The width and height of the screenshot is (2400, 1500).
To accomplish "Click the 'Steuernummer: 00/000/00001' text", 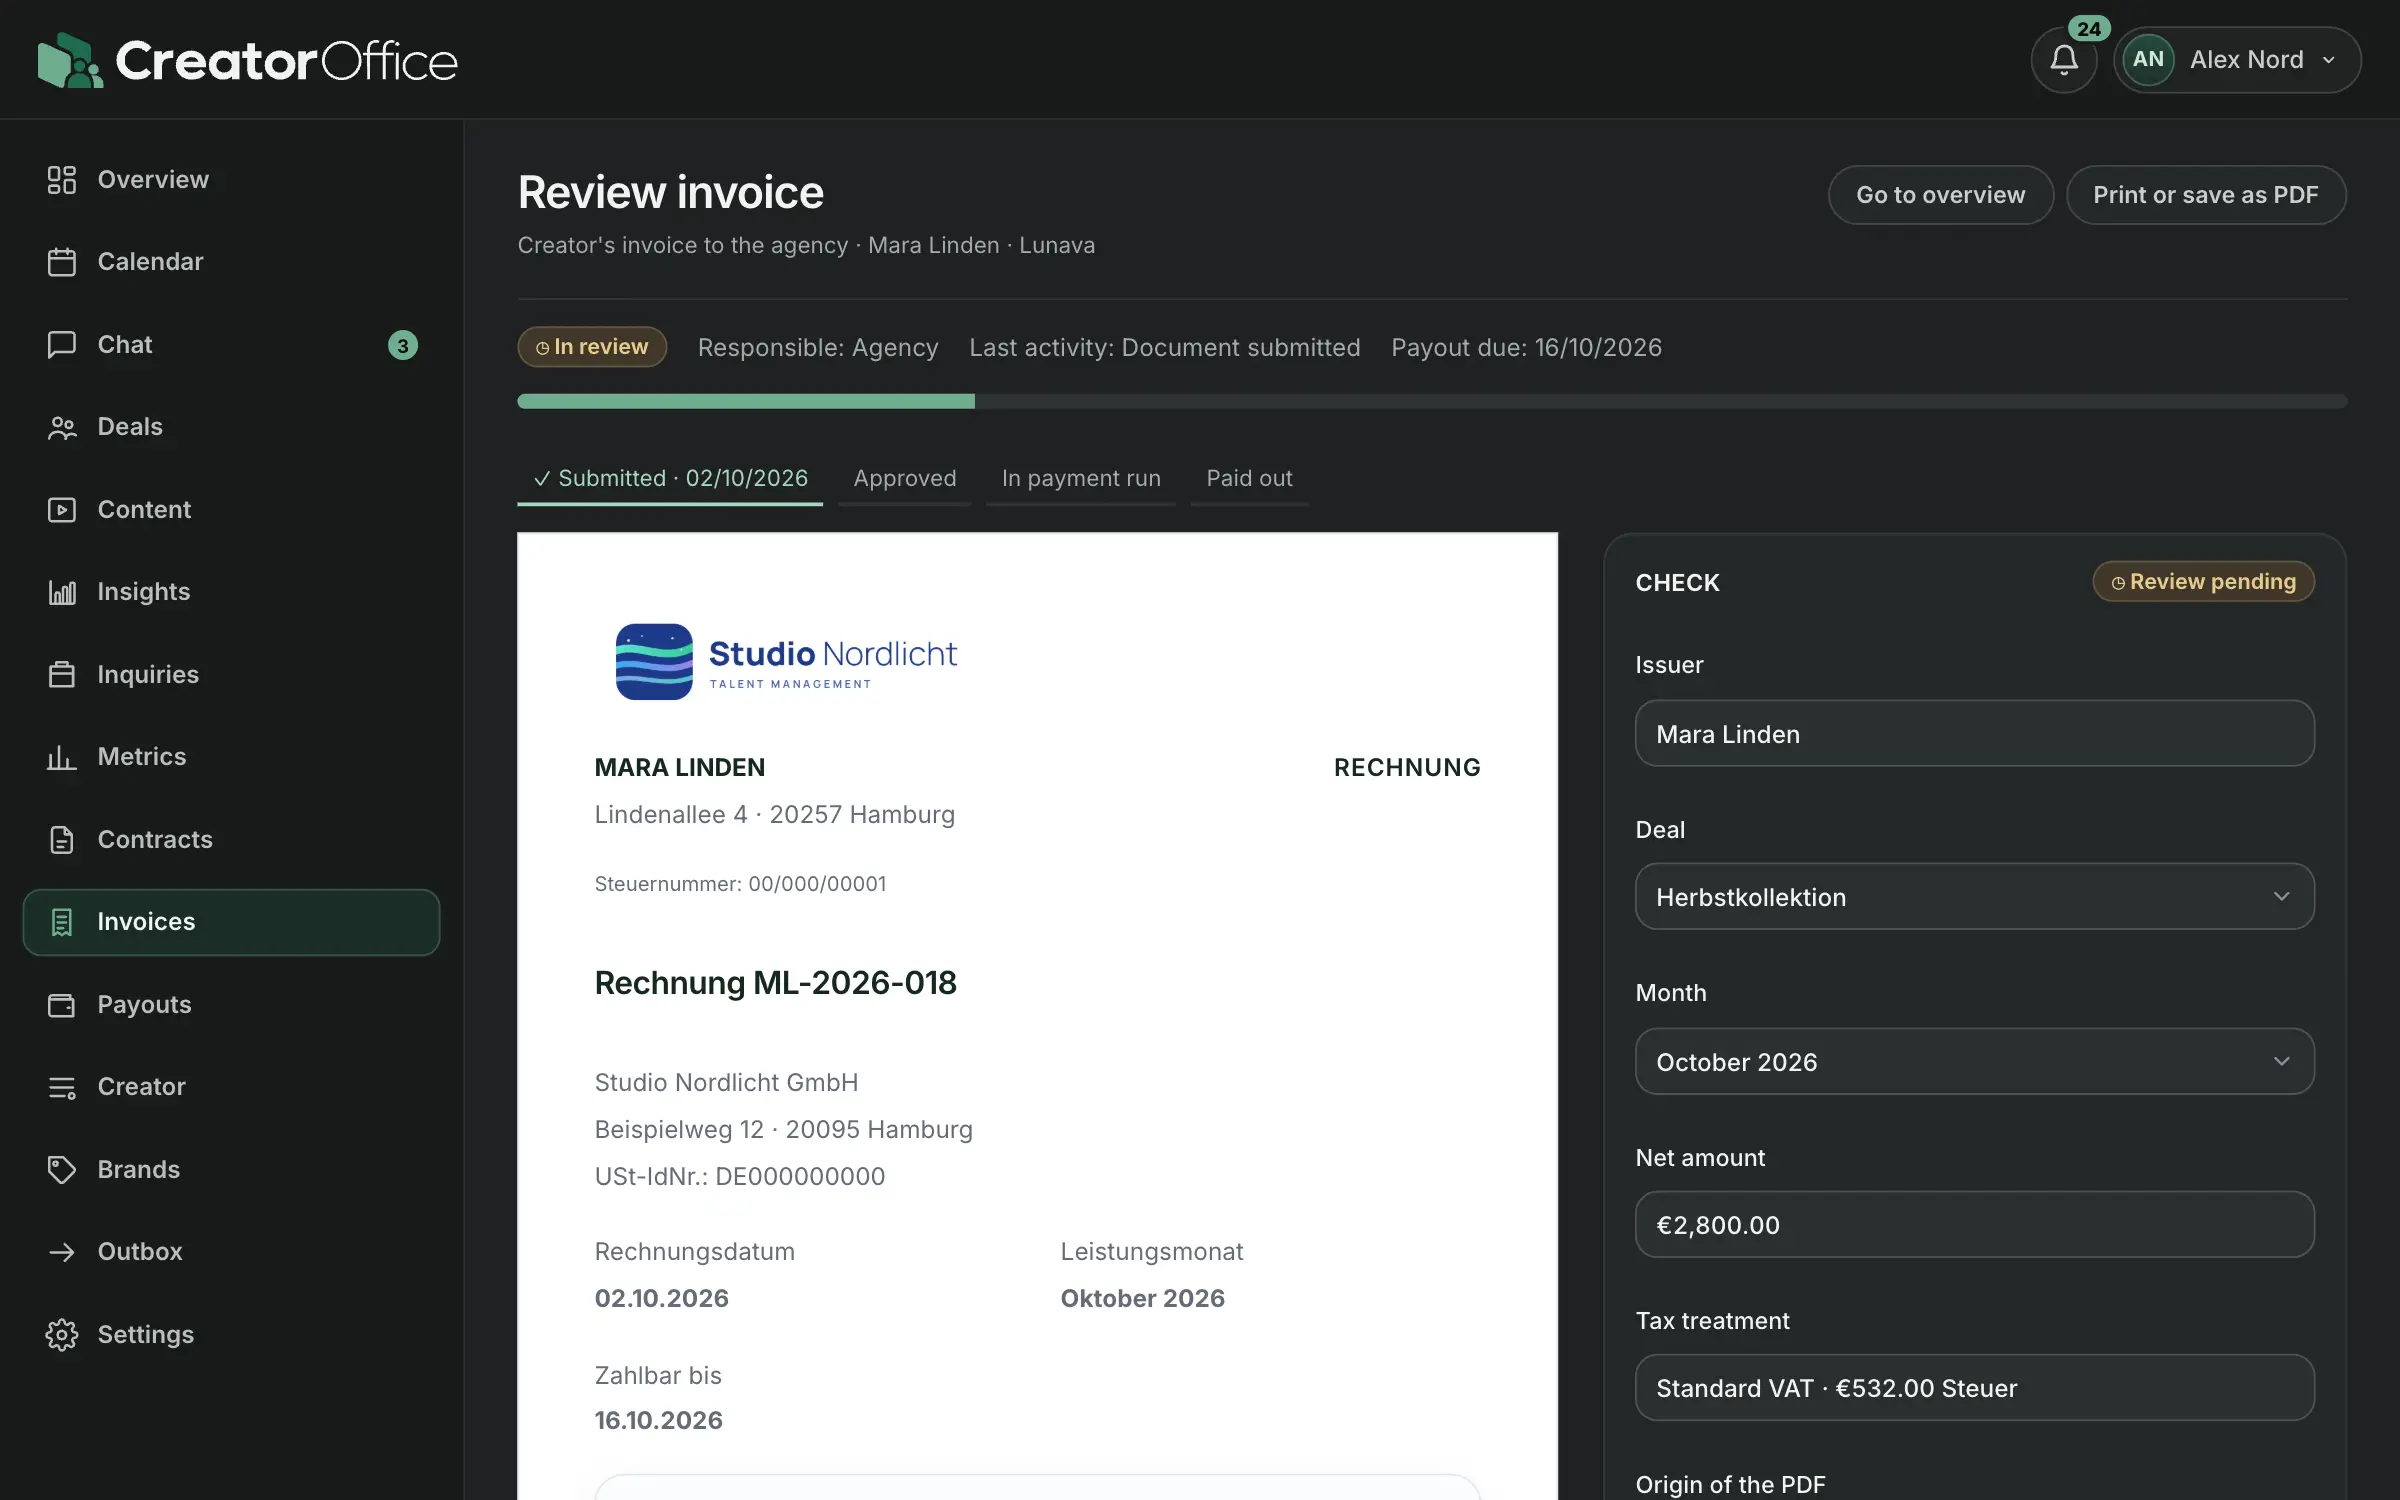I will tap(740, 884).
